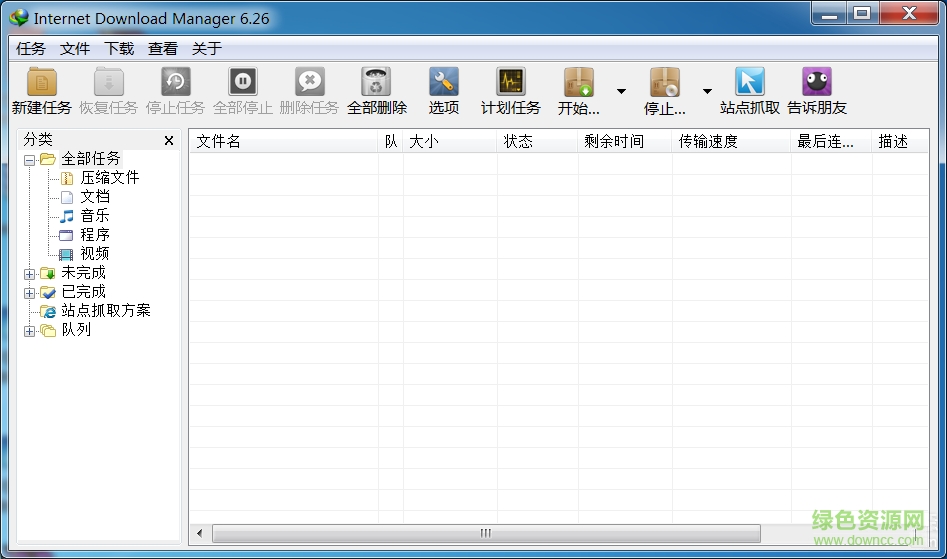Open dropdown arrow next to 开始...

click(x=621, y=91)
